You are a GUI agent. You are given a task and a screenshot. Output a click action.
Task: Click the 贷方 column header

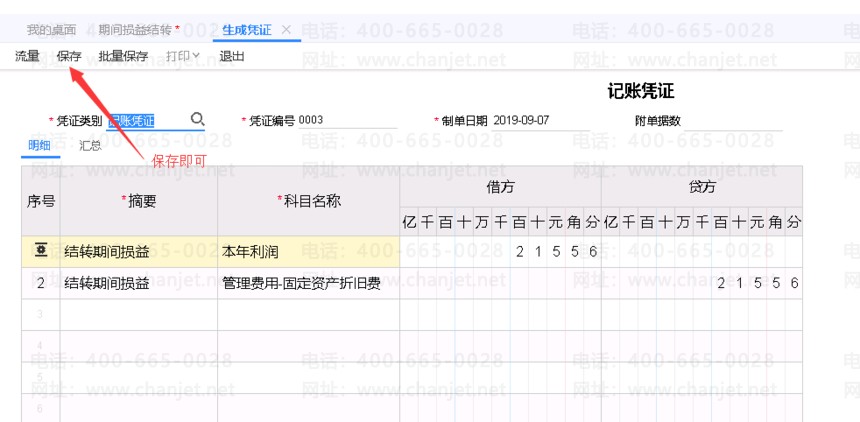tap(702, 187)
